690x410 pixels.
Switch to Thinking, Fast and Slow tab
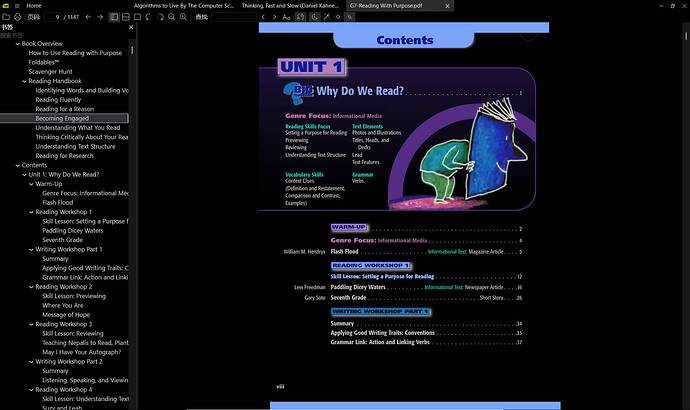pos(290,6)
